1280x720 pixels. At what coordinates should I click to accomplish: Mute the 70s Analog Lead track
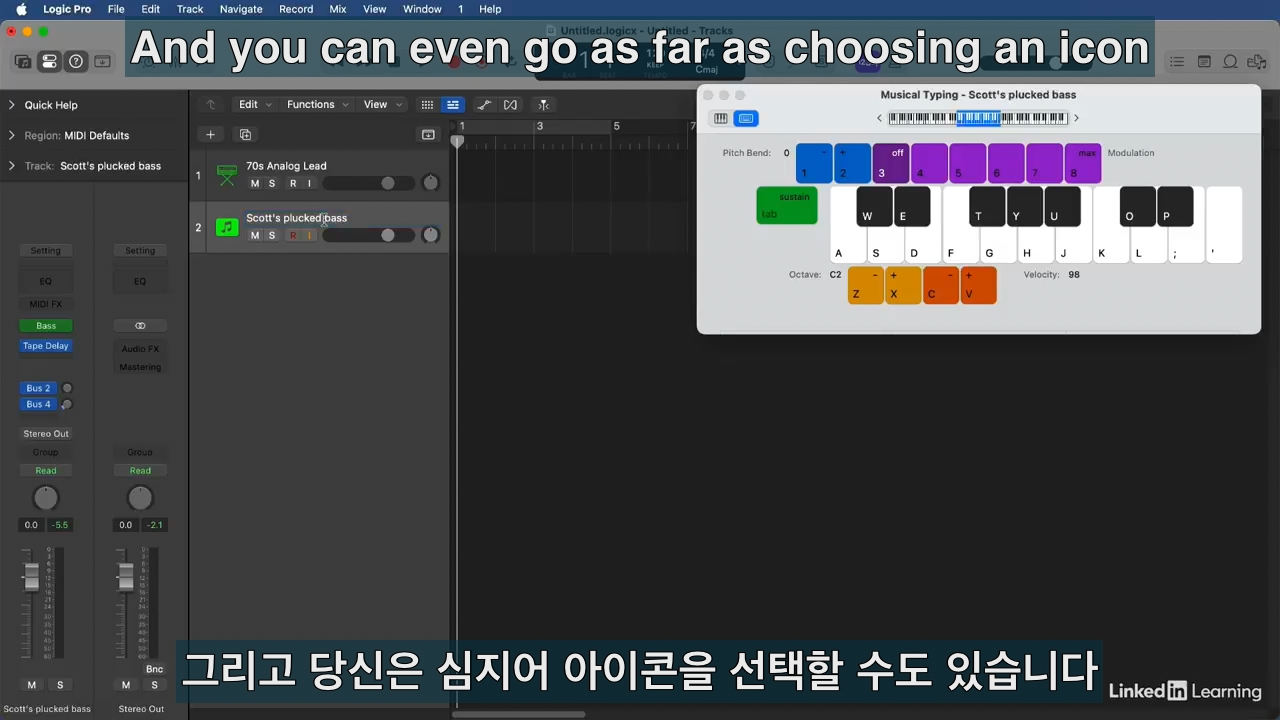(255, 183)
